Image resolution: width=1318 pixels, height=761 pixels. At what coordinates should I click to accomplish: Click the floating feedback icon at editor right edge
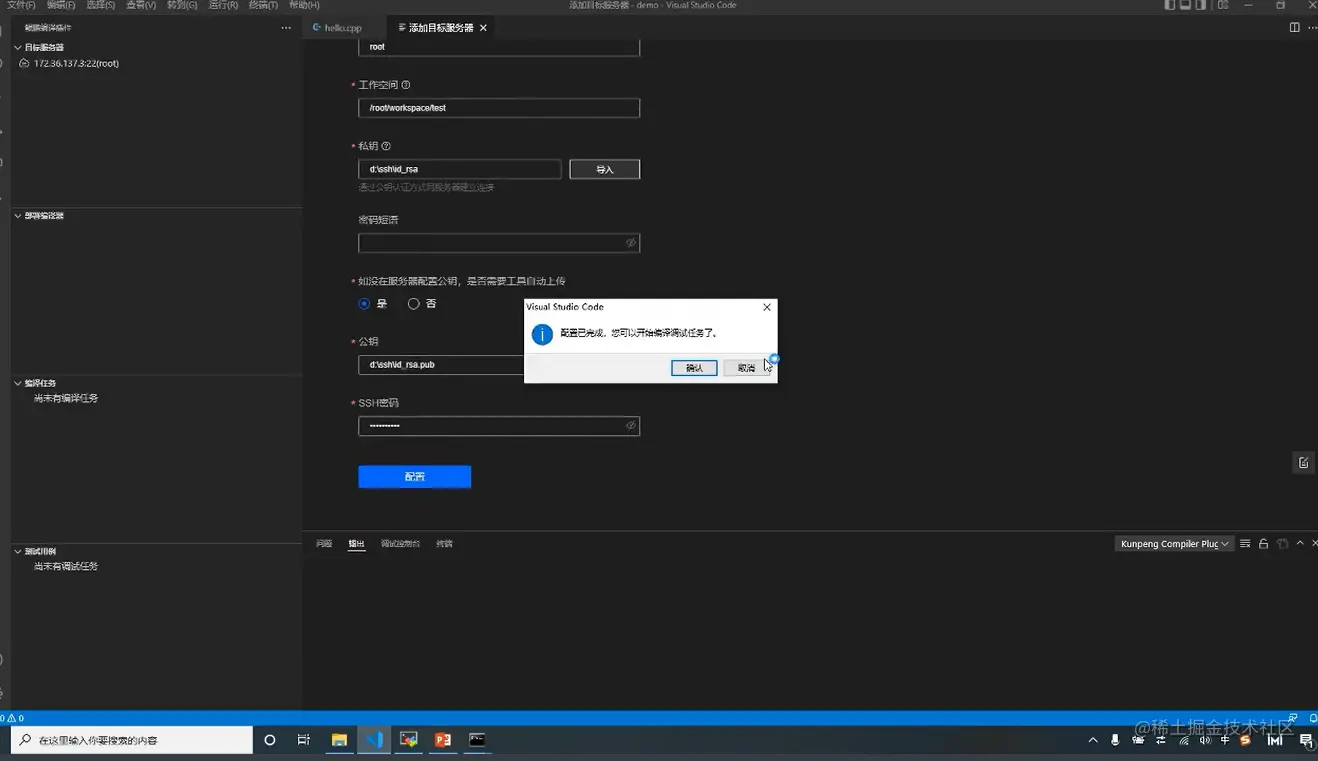[x=1303, y=462]
